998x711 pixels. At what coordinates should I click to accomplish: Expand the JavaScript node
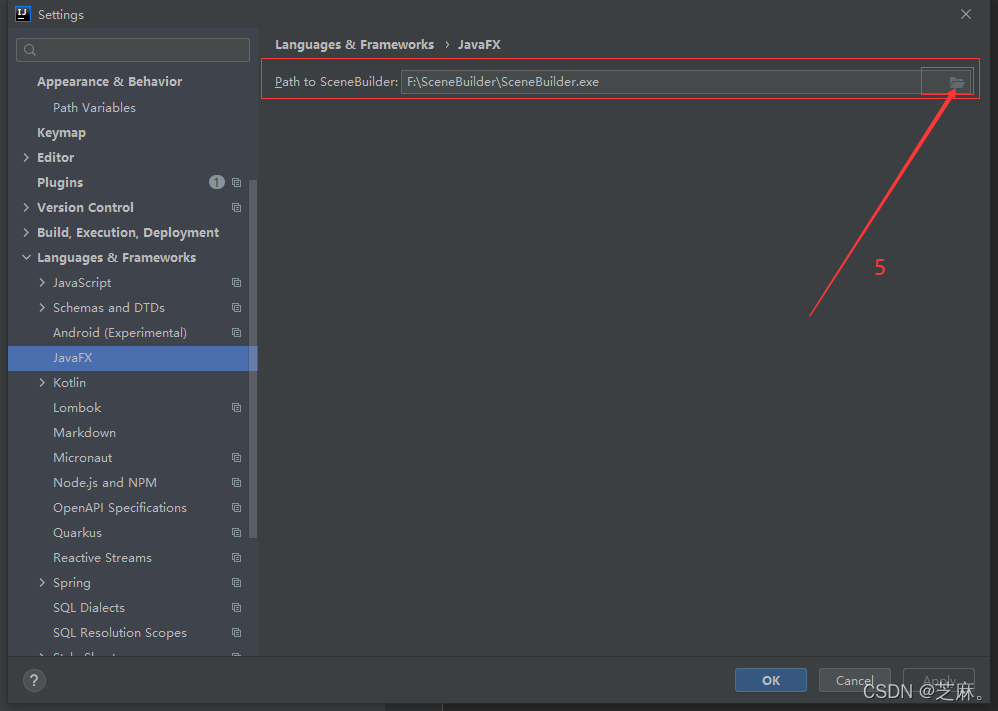(42, 283)
